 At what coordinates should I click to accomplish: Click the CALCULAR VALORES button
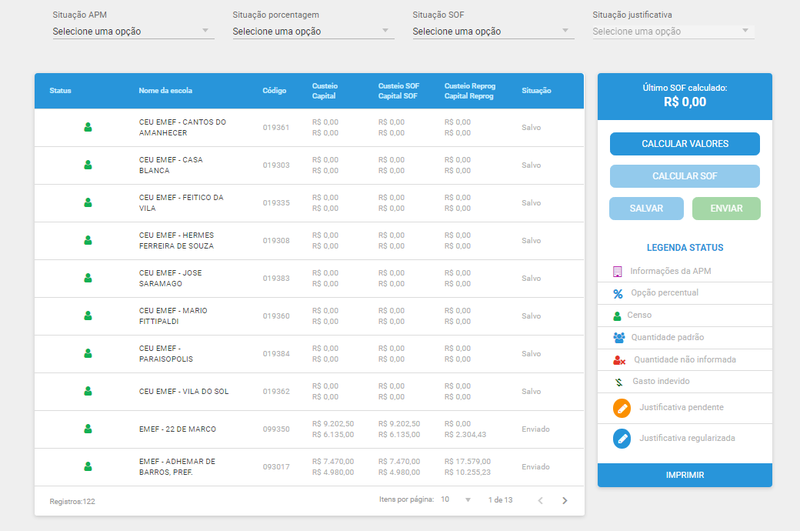click(685, 144)
